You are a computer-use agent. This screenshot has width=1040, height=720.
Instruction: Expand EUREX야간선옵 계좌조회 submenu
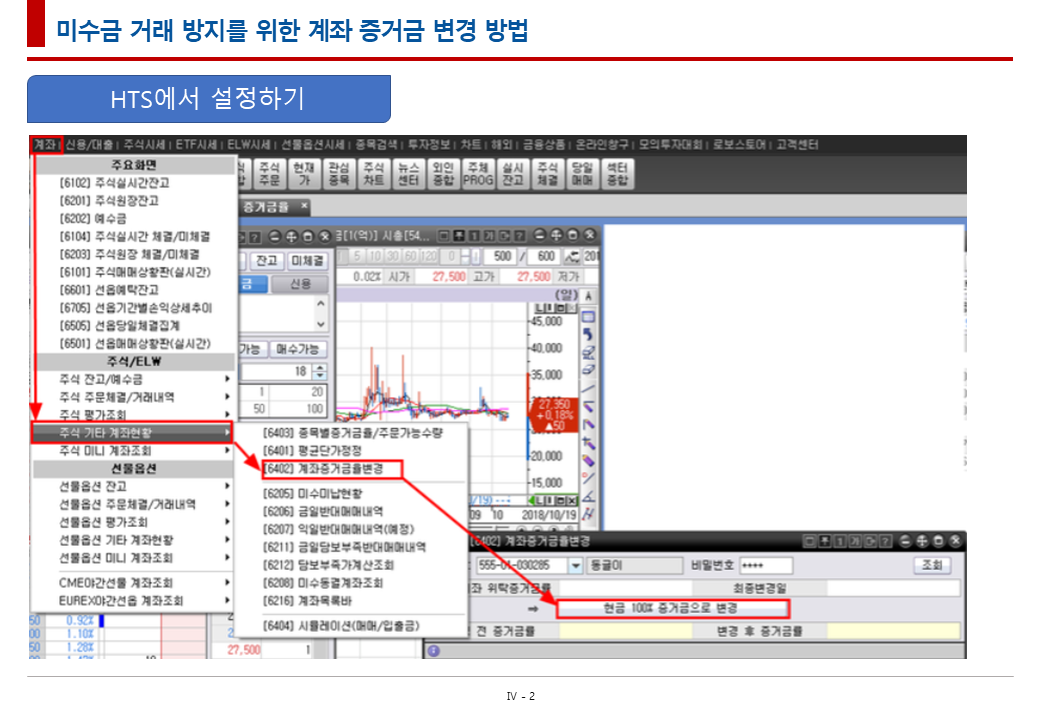[135, 601]
